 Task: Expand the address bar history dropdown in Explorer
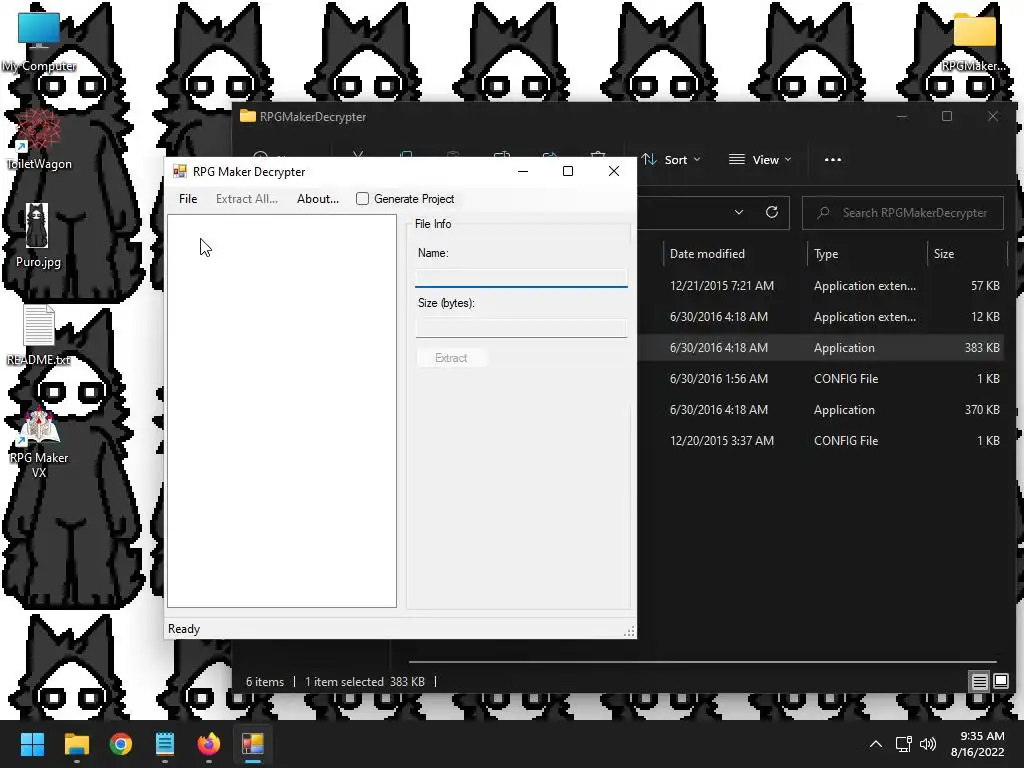739,212
